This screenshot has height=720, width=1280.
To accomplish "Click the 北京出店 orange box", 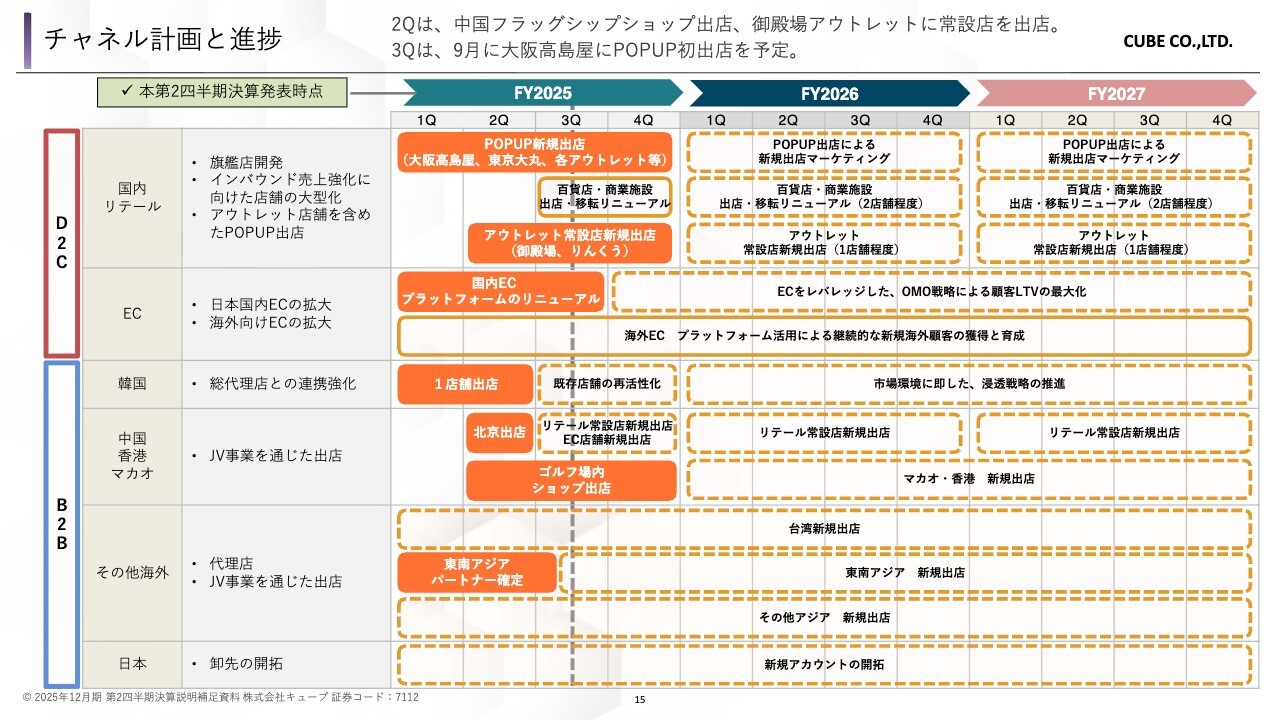I will pyautogui.click(x=499, y=433).
